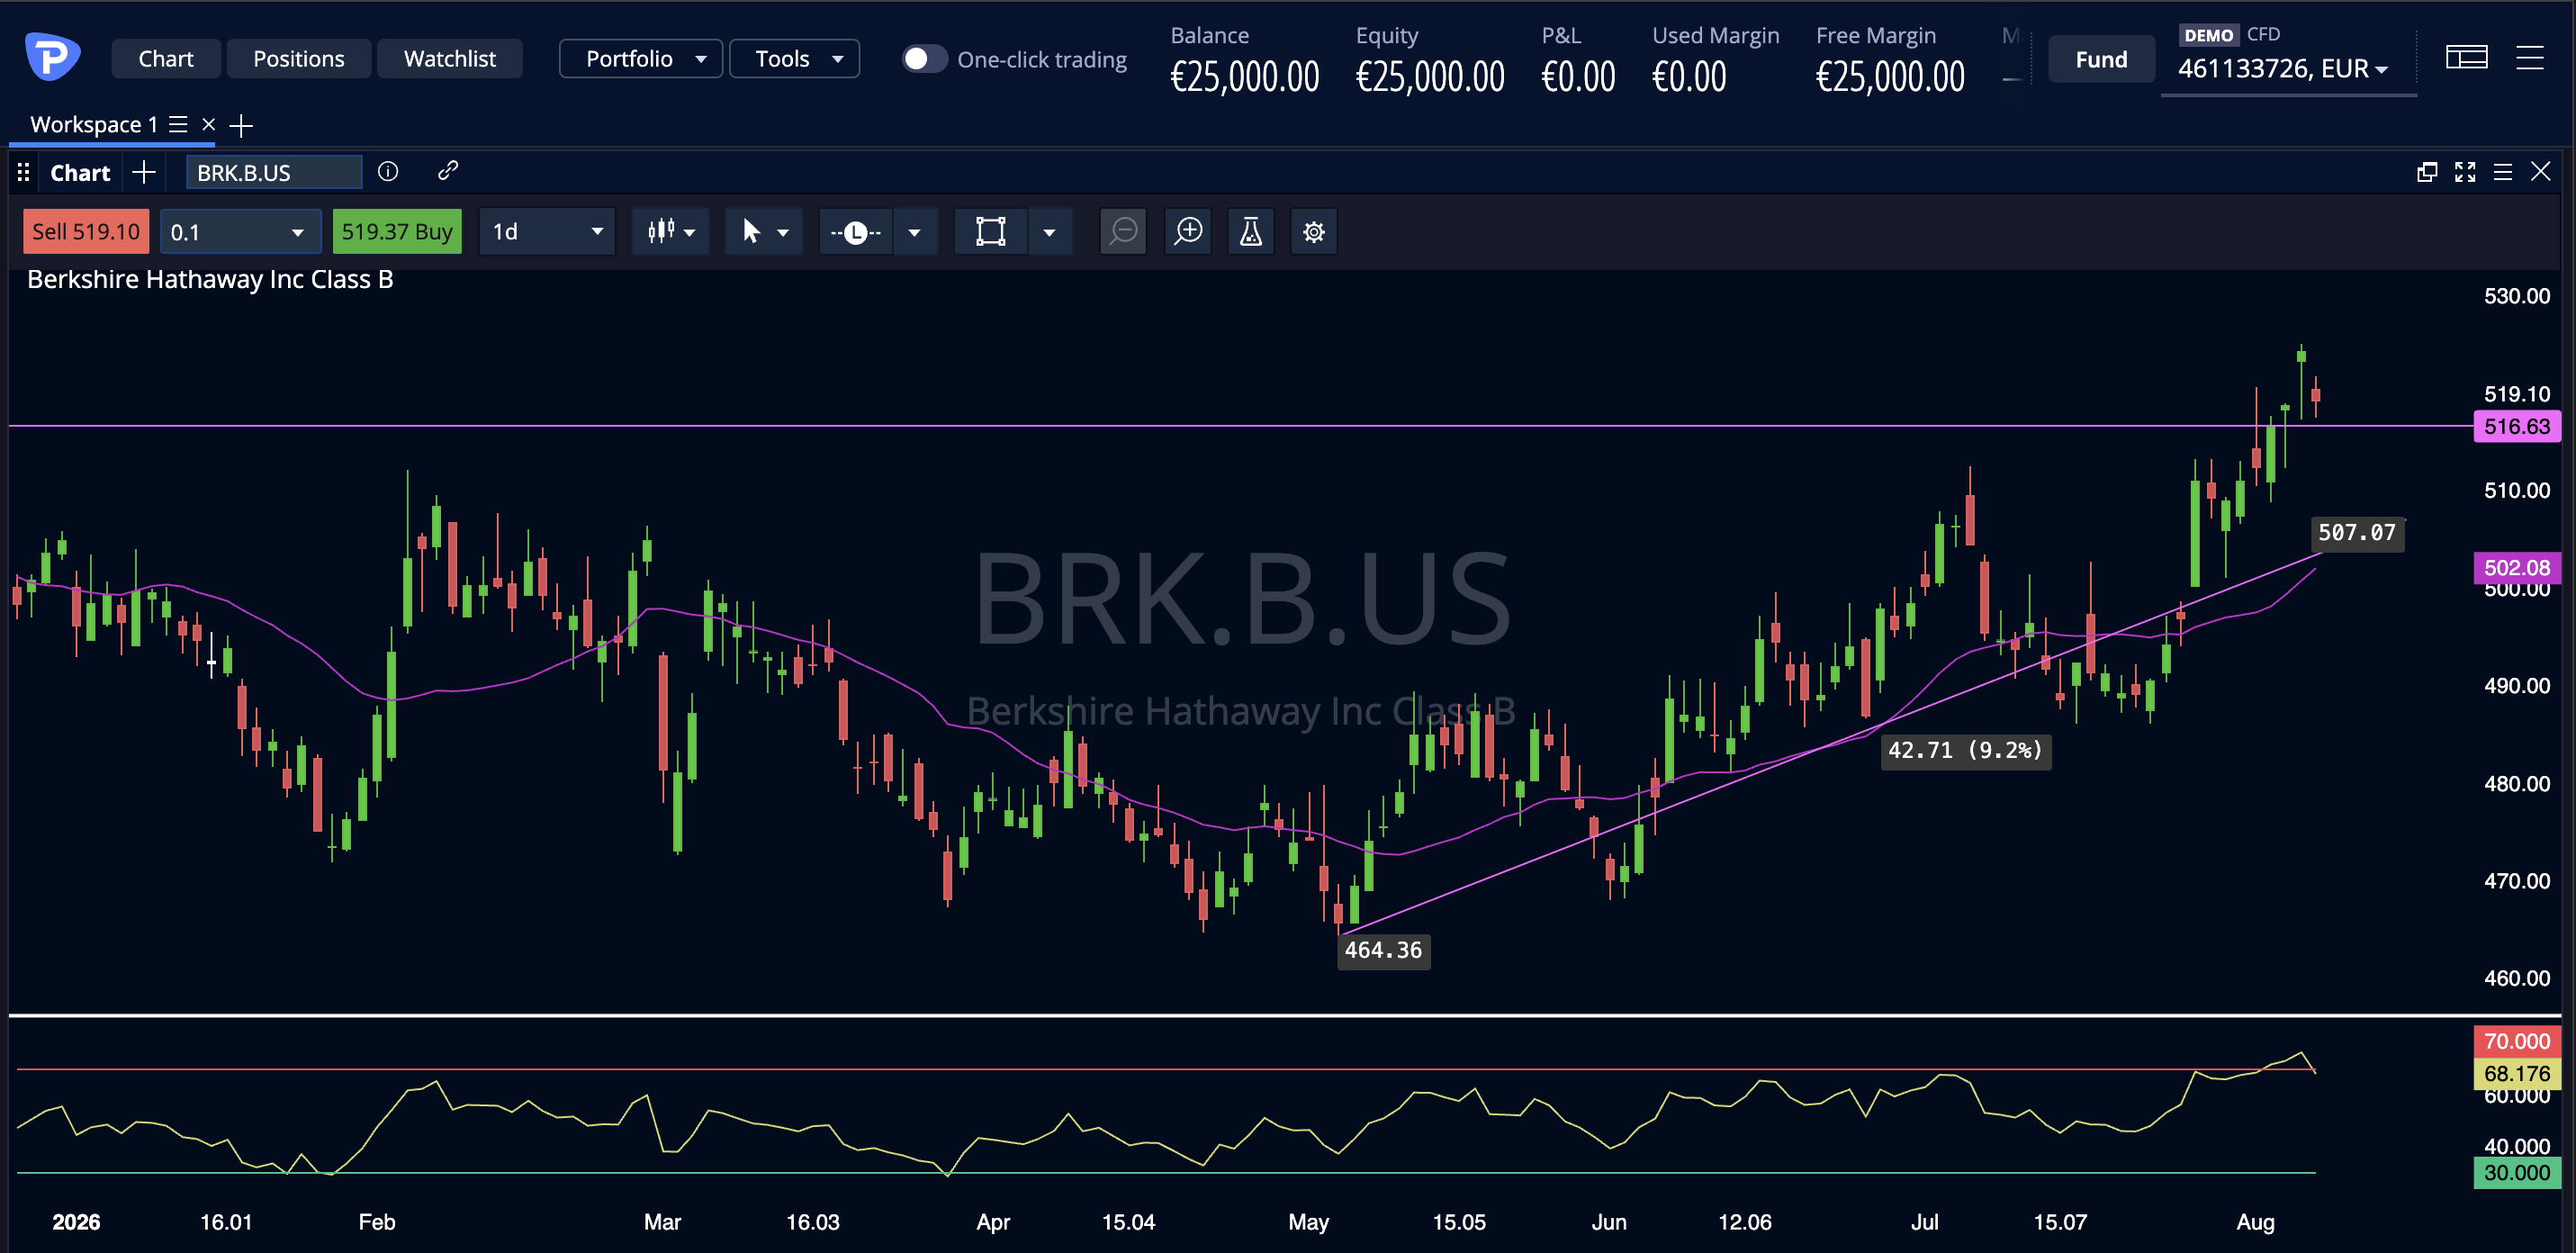Select the Chart panel tab
The image size is (2576, 1253).
click(x=80, y=172)
